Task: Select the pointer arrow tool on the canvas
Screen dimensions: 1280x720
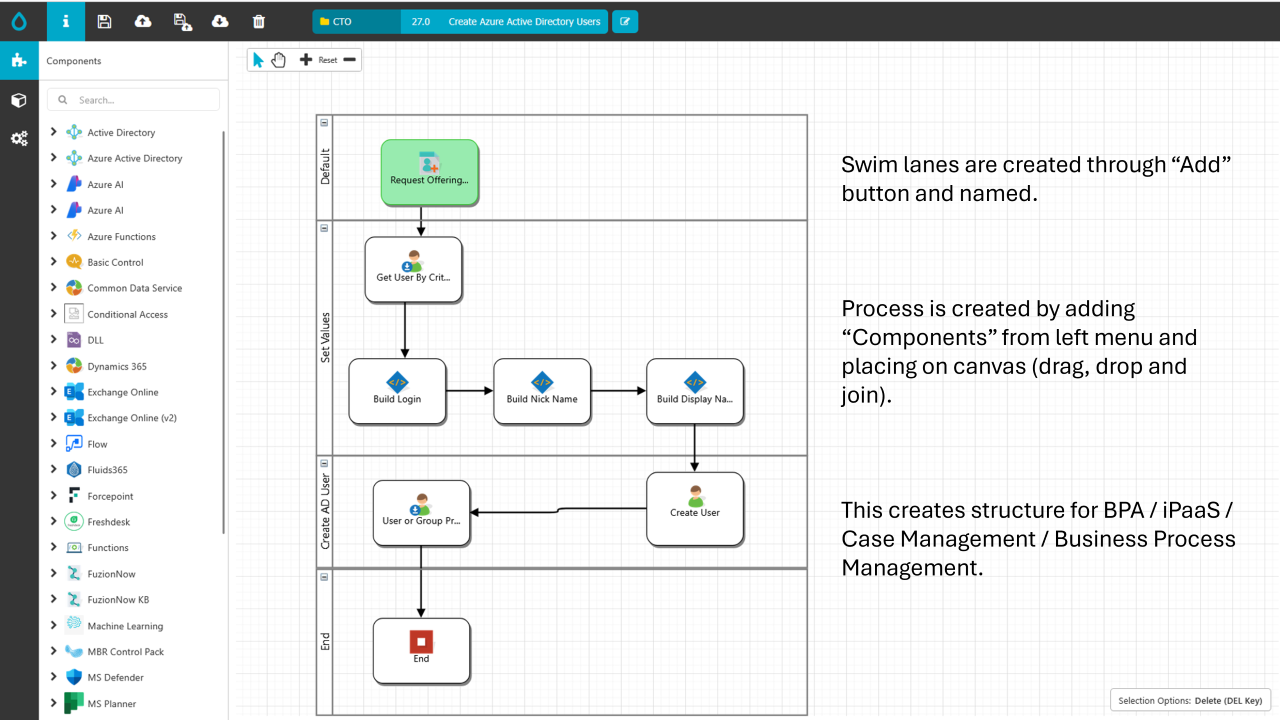Action: pos(258,60)
